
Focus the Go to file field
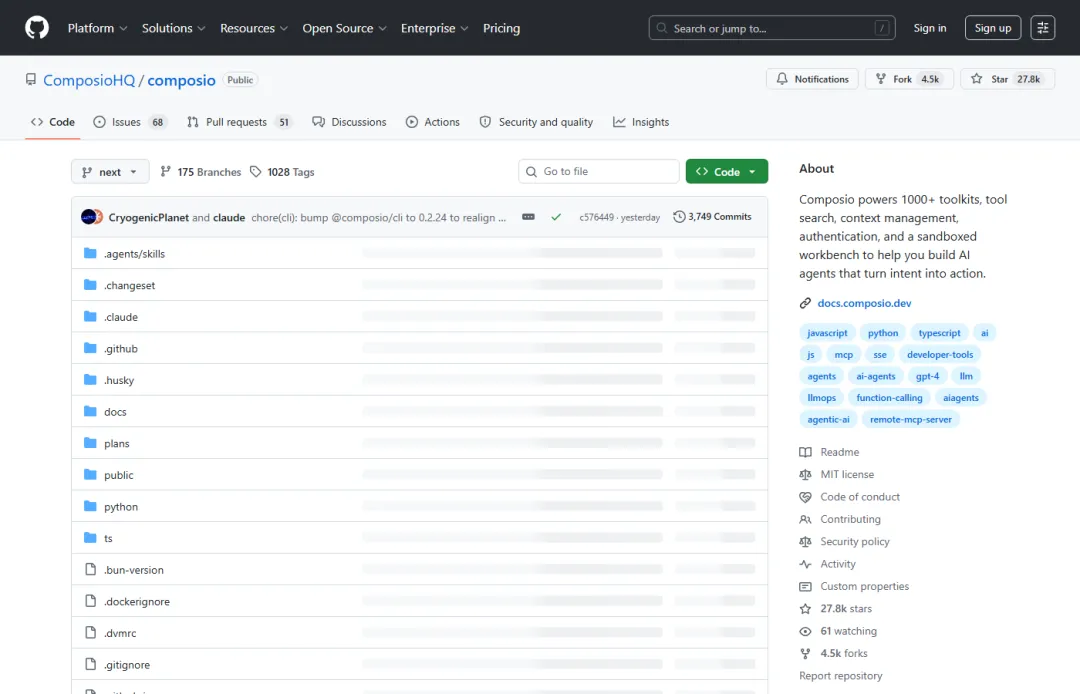(x=599, y=171)
